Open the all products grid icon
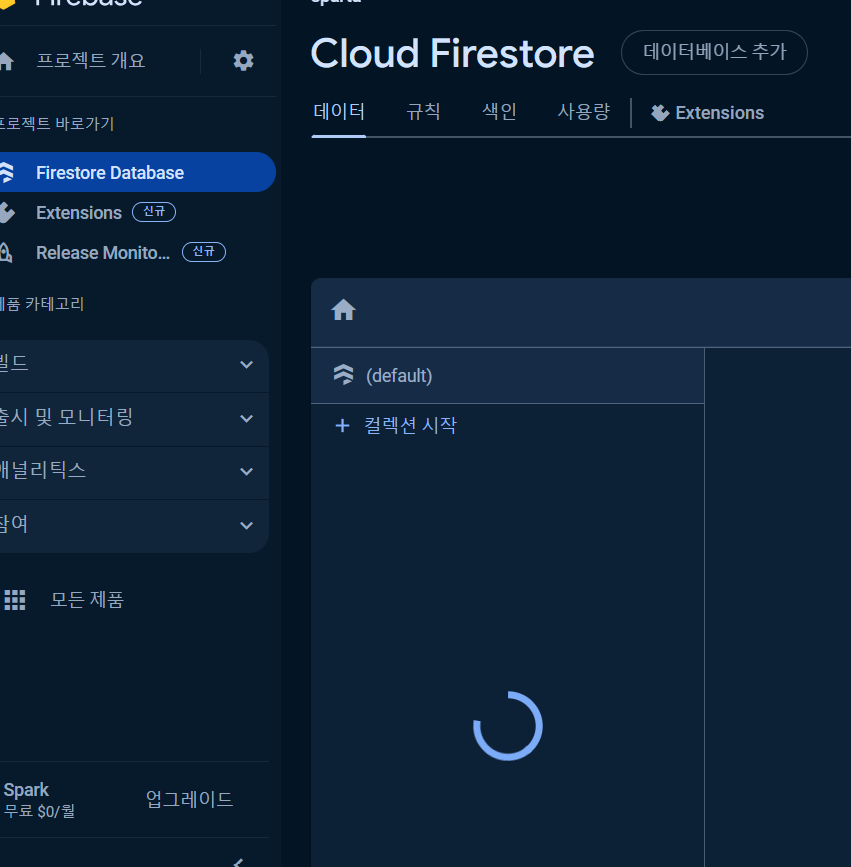Image resolution: width=851 pixels, height=867 pixels. (x=15, y=600)
